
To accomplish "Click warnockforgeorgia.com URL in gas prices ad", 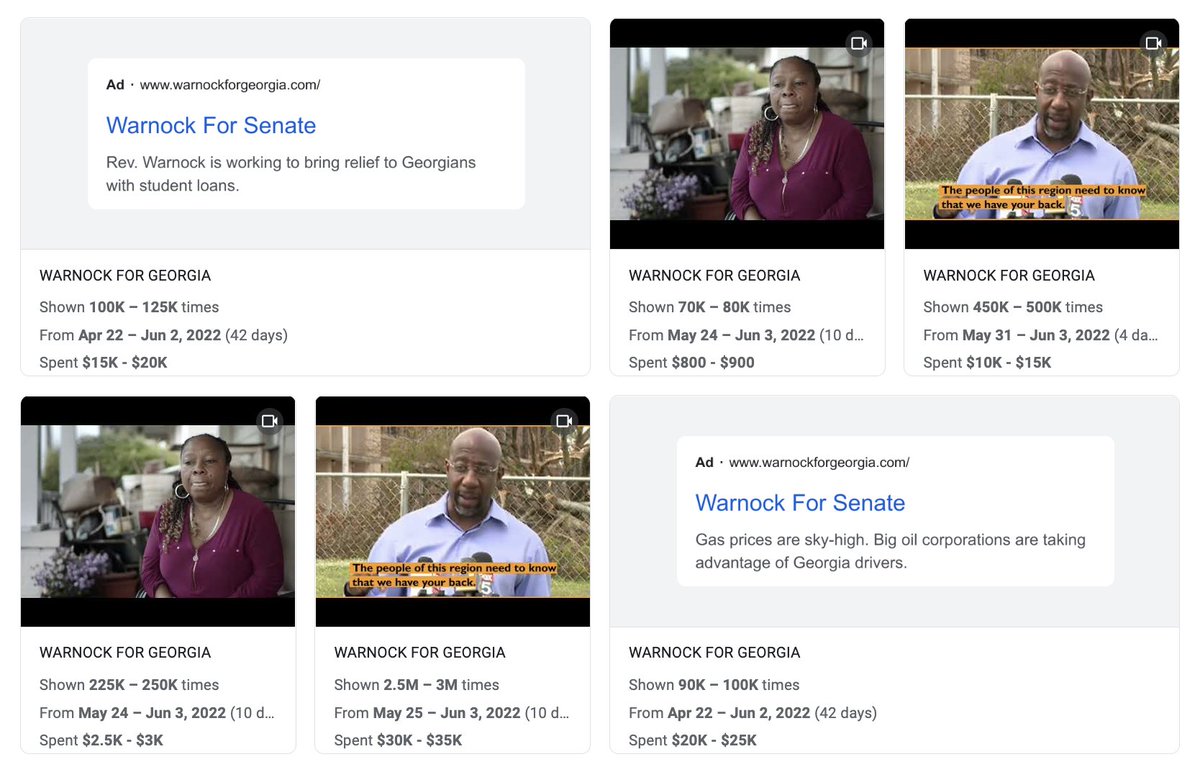I will [x=819, y=463].
